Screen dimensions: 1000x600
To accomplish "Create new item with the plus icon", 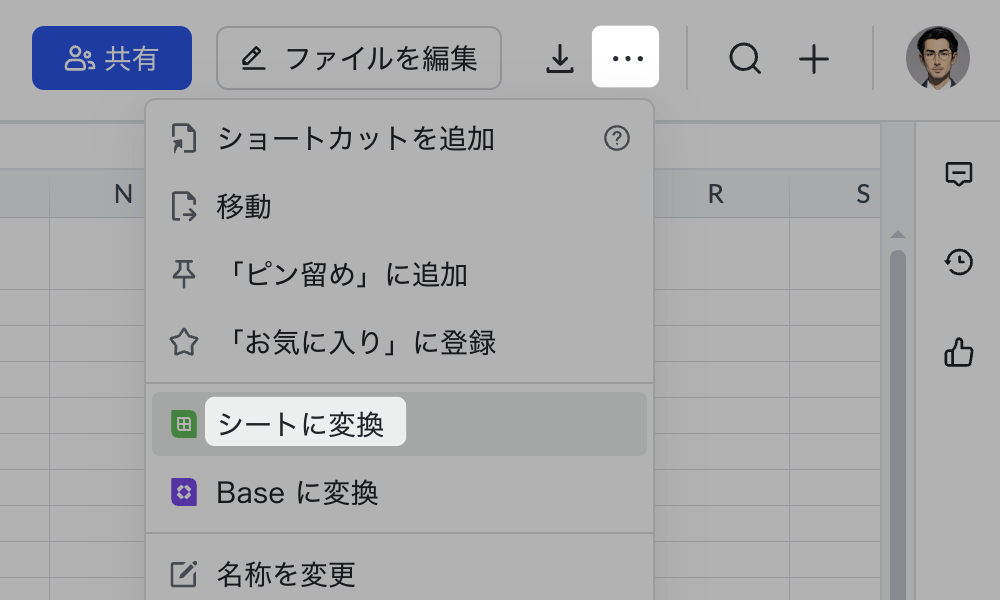I will point(814,59).
